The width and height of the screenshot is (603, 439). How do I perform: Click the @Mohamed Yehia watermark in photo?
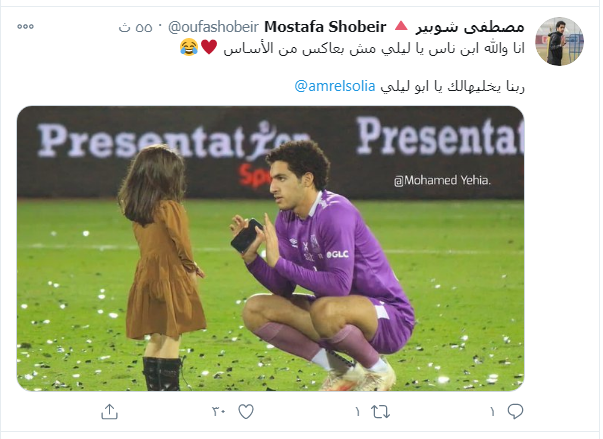click(442, 180)
